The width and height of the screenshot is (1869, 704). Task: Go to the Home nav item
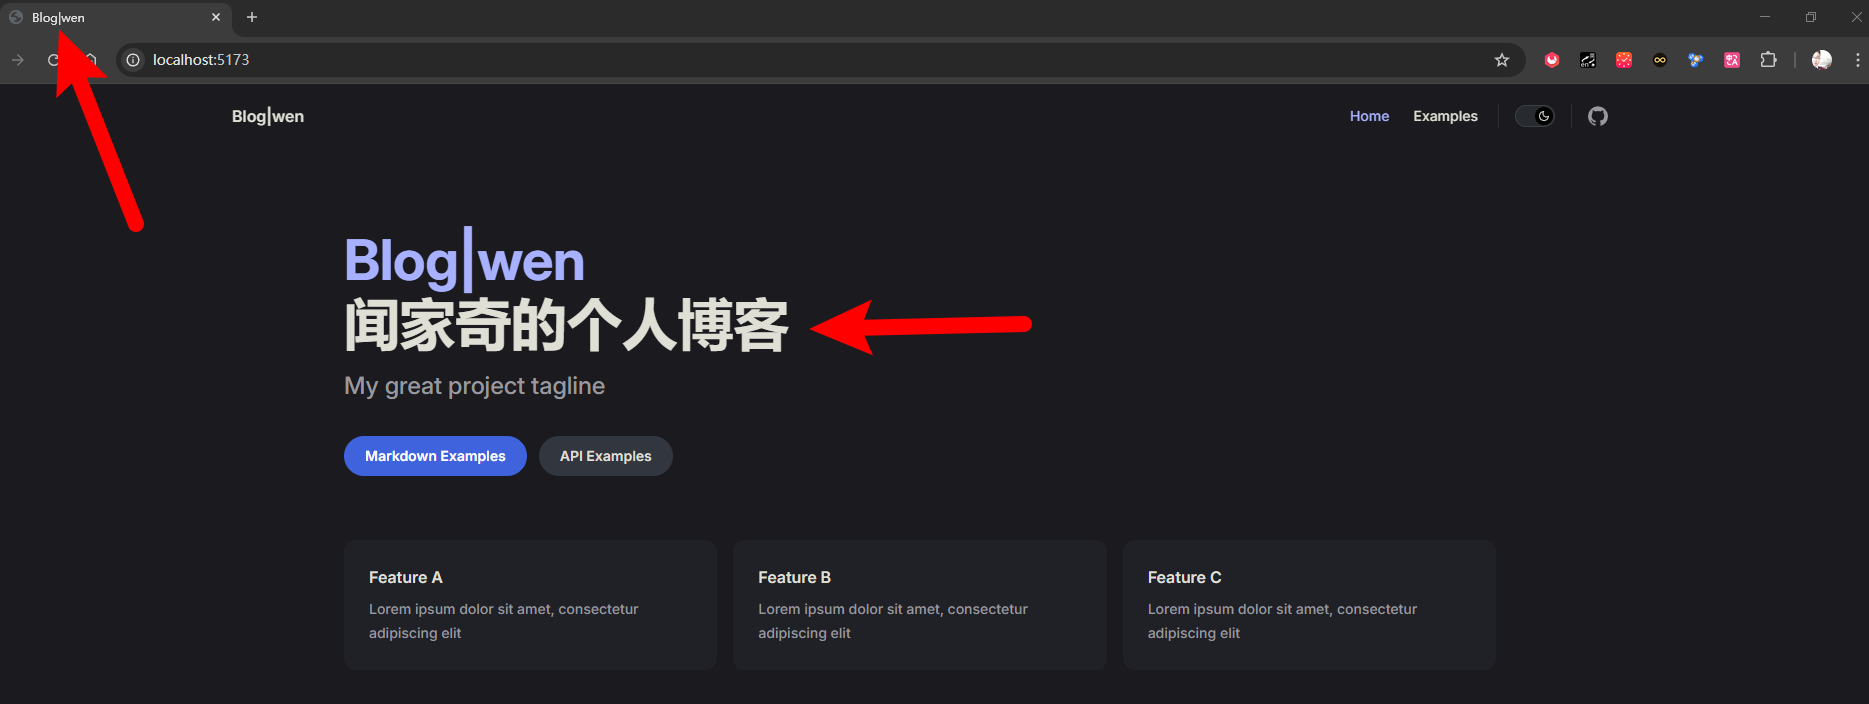tap(1369, 116)
